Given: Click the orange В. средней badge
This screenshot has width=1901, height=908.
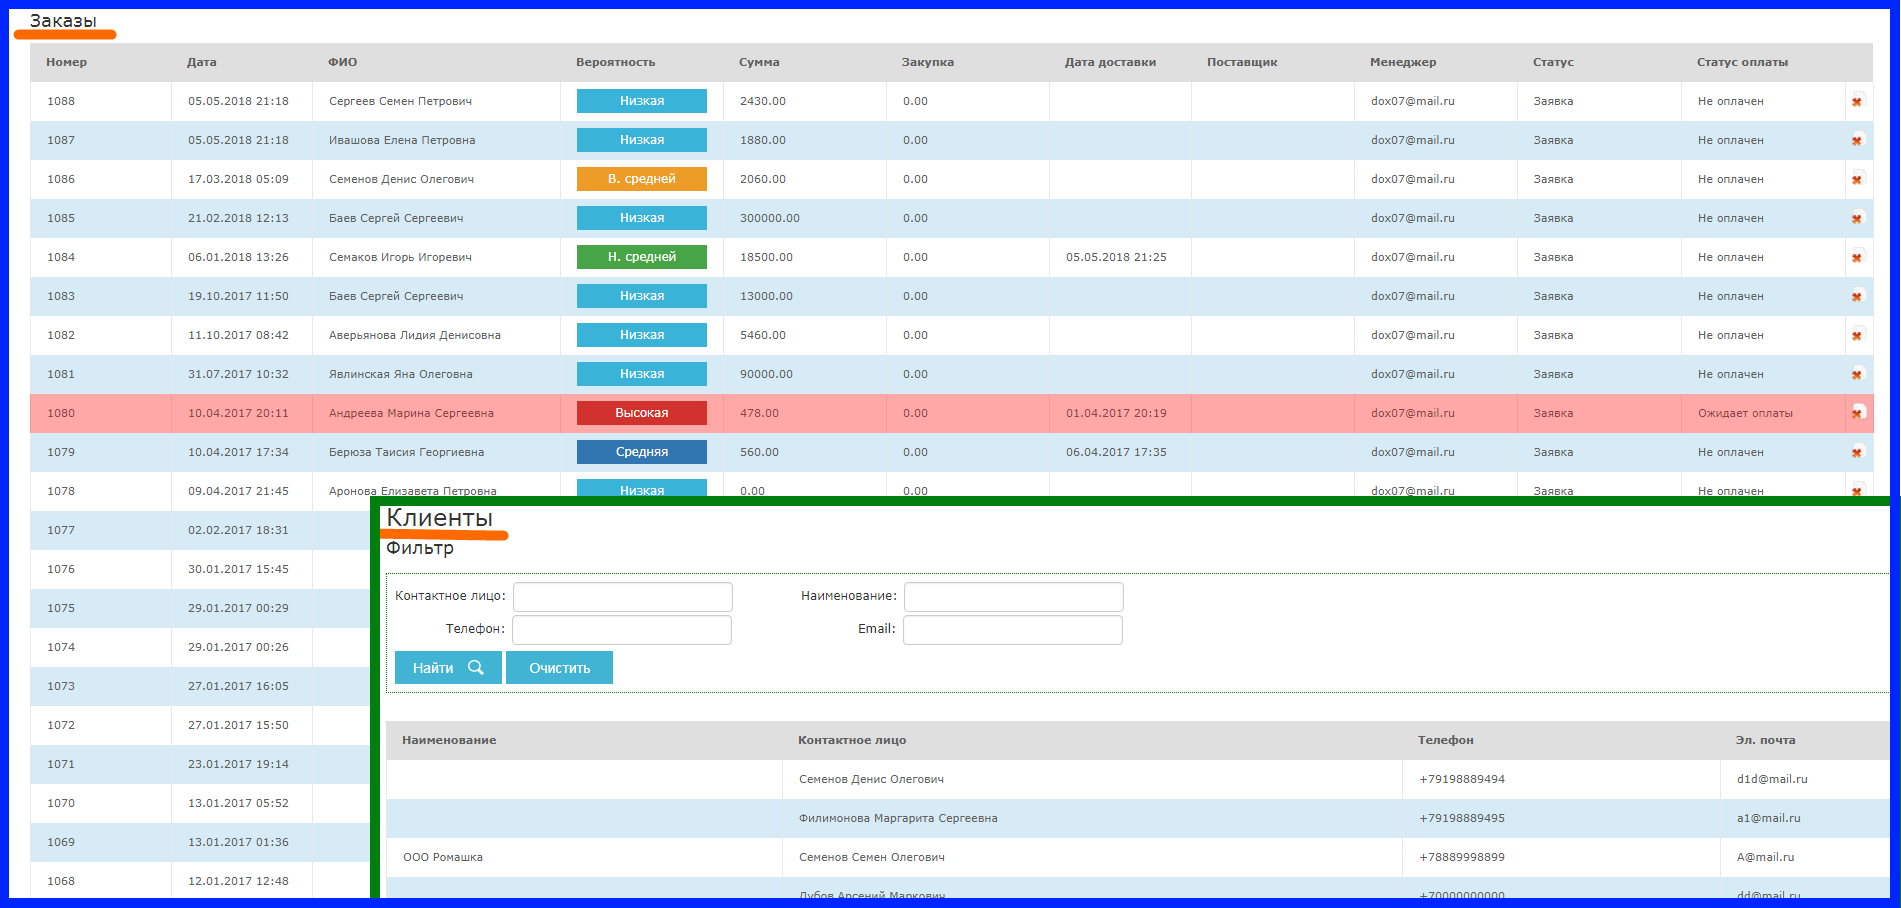Looking at the screenshot, I should pyautogui.click(x=642, y=179).
